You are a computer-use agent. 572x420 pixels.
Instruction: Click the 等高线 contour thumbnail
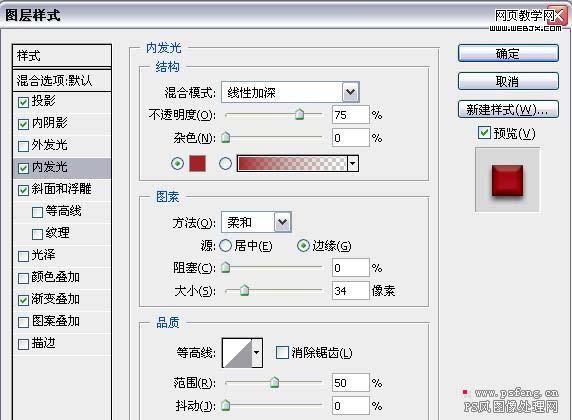pos(237,352)
